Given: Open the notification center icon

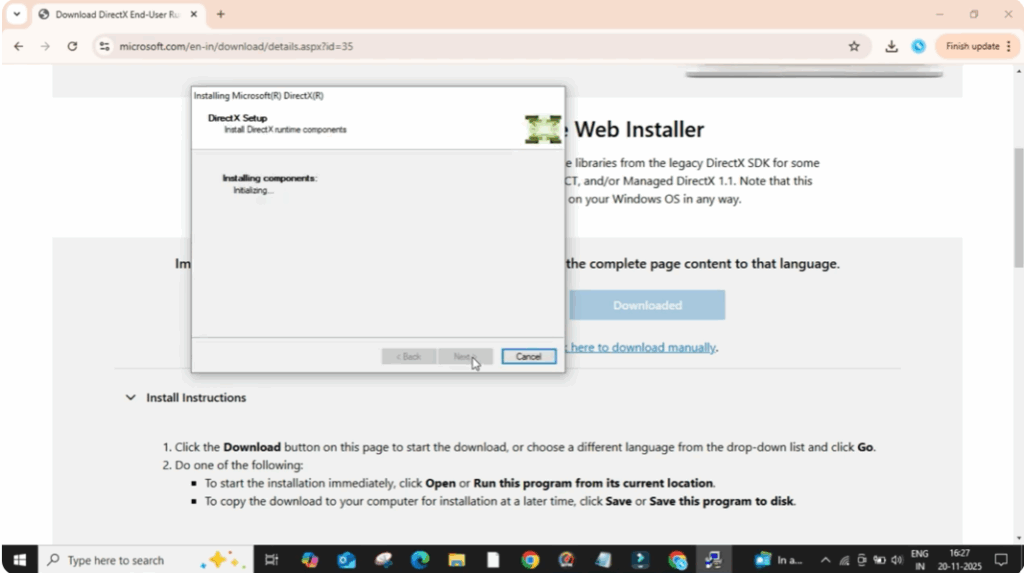Looking at the screenshot, I should point(1001,560).
